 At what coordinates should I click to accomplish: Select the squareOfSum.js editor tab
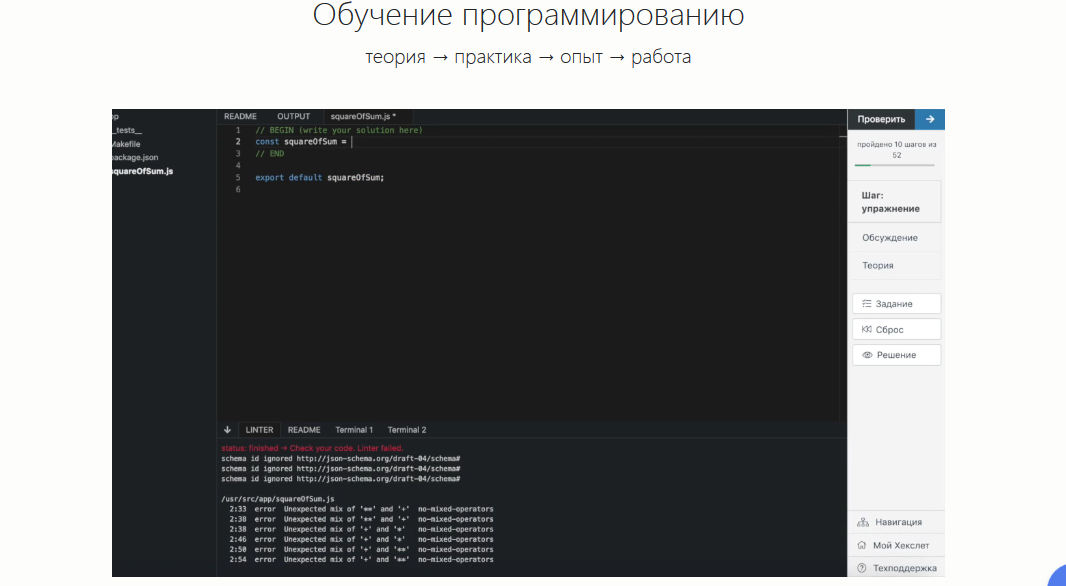point(363,116)
